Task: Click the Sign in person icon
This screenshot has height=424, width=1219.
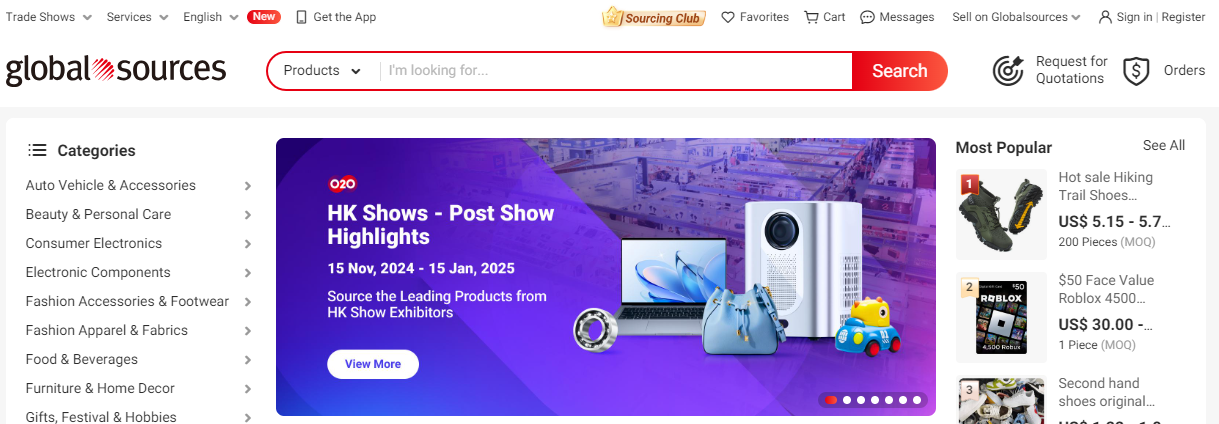Action: 1105,17
